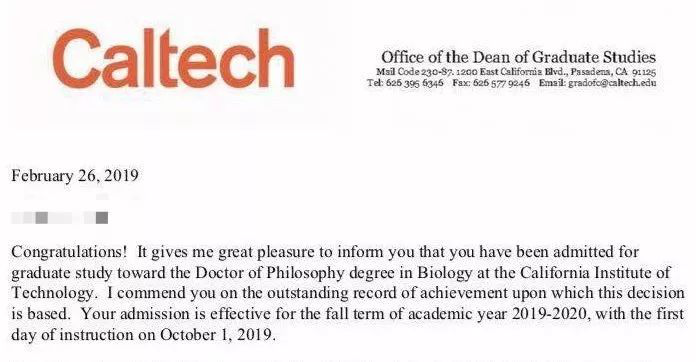696x362 pixels.
Task: Click the Fax: 626 577 9246 number
Action: tap(491, 83)
